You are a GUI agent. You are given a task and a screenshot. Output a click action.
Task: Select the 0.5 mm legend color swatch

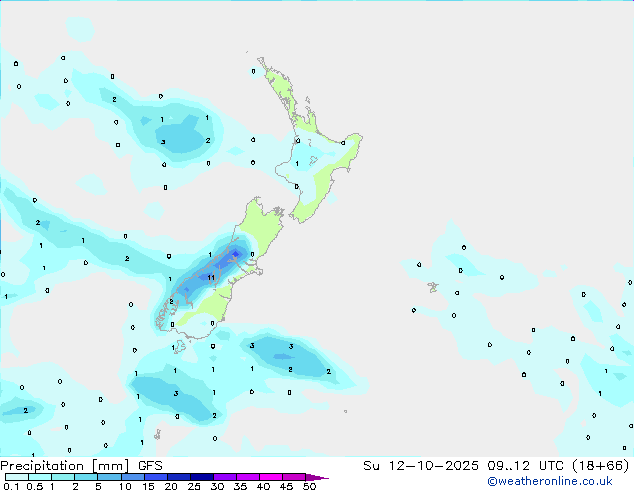click(x=40, y=477)
